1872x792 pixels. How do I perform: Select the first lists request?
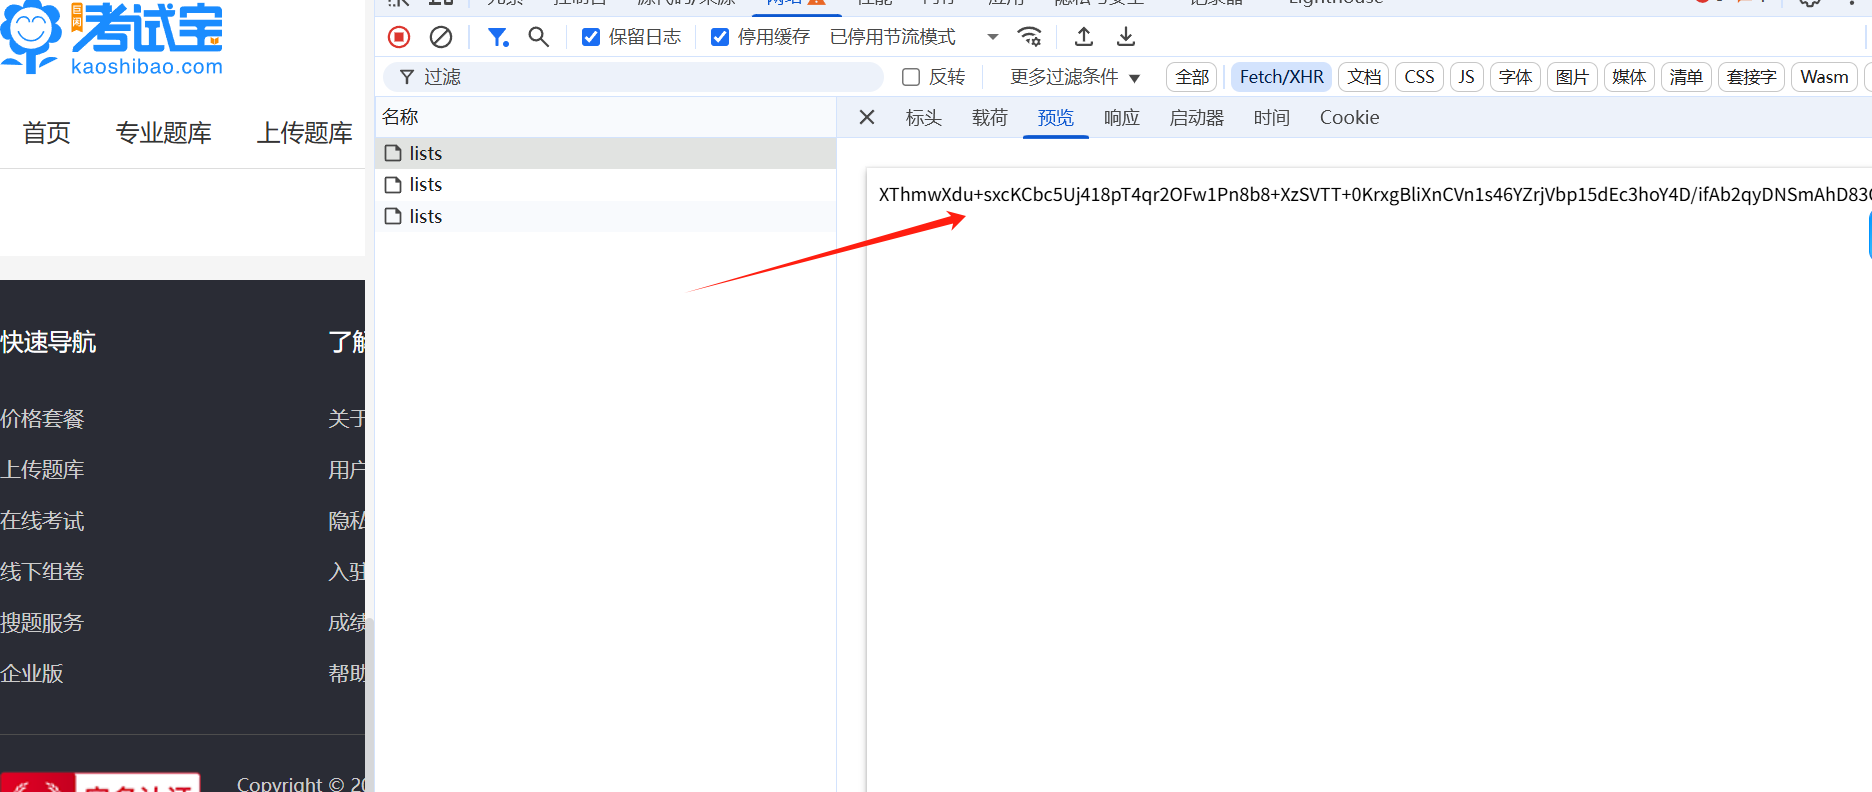[x=605, y=153]
